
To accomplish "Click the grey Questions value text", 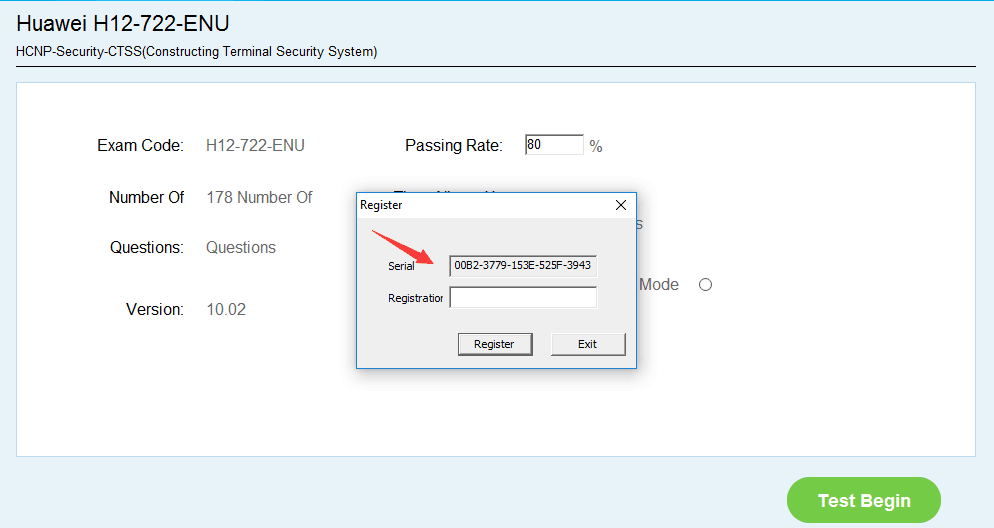I will tap(241, 248).
